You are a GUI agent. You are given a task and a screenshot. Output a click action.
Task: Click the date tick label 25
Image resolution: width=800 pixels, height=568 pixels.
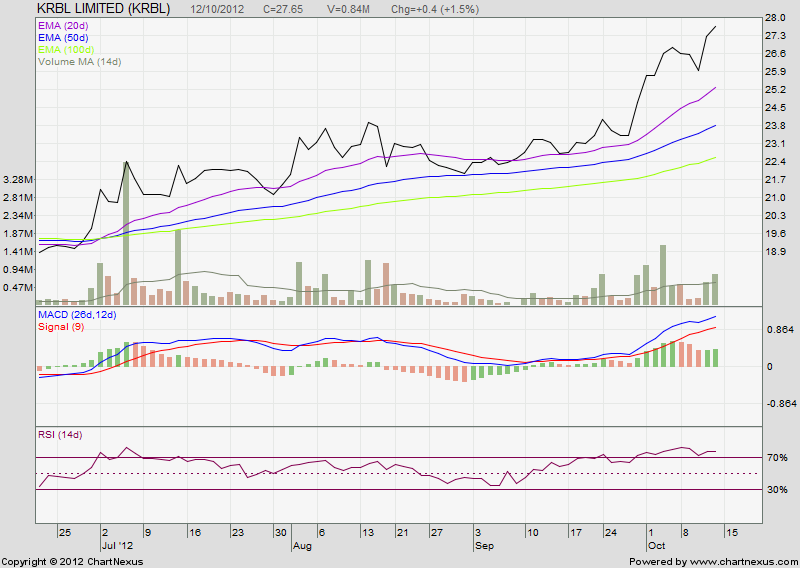pos(65,533)
